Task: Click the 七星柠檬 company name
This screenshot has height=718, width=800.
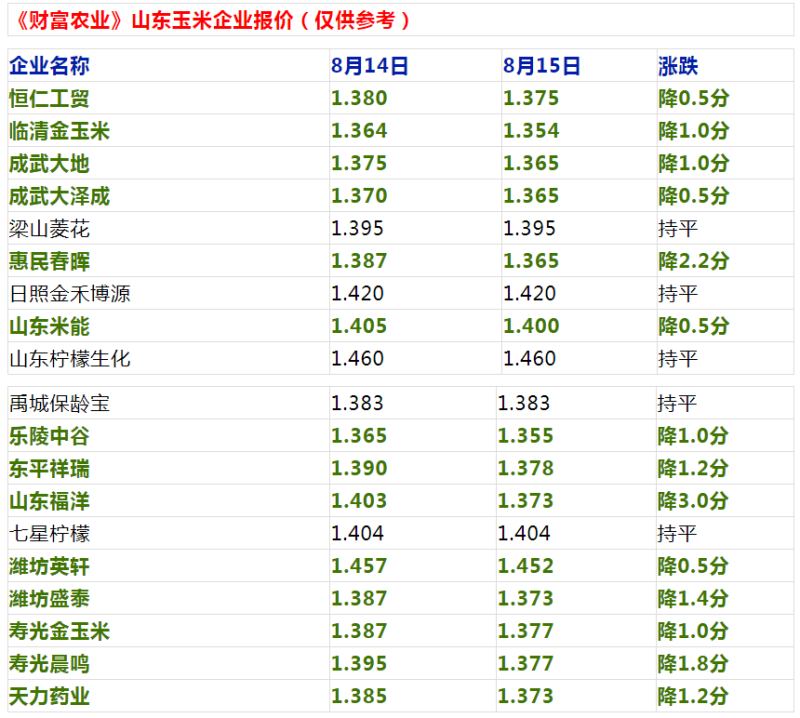Action: pos(49,533)
